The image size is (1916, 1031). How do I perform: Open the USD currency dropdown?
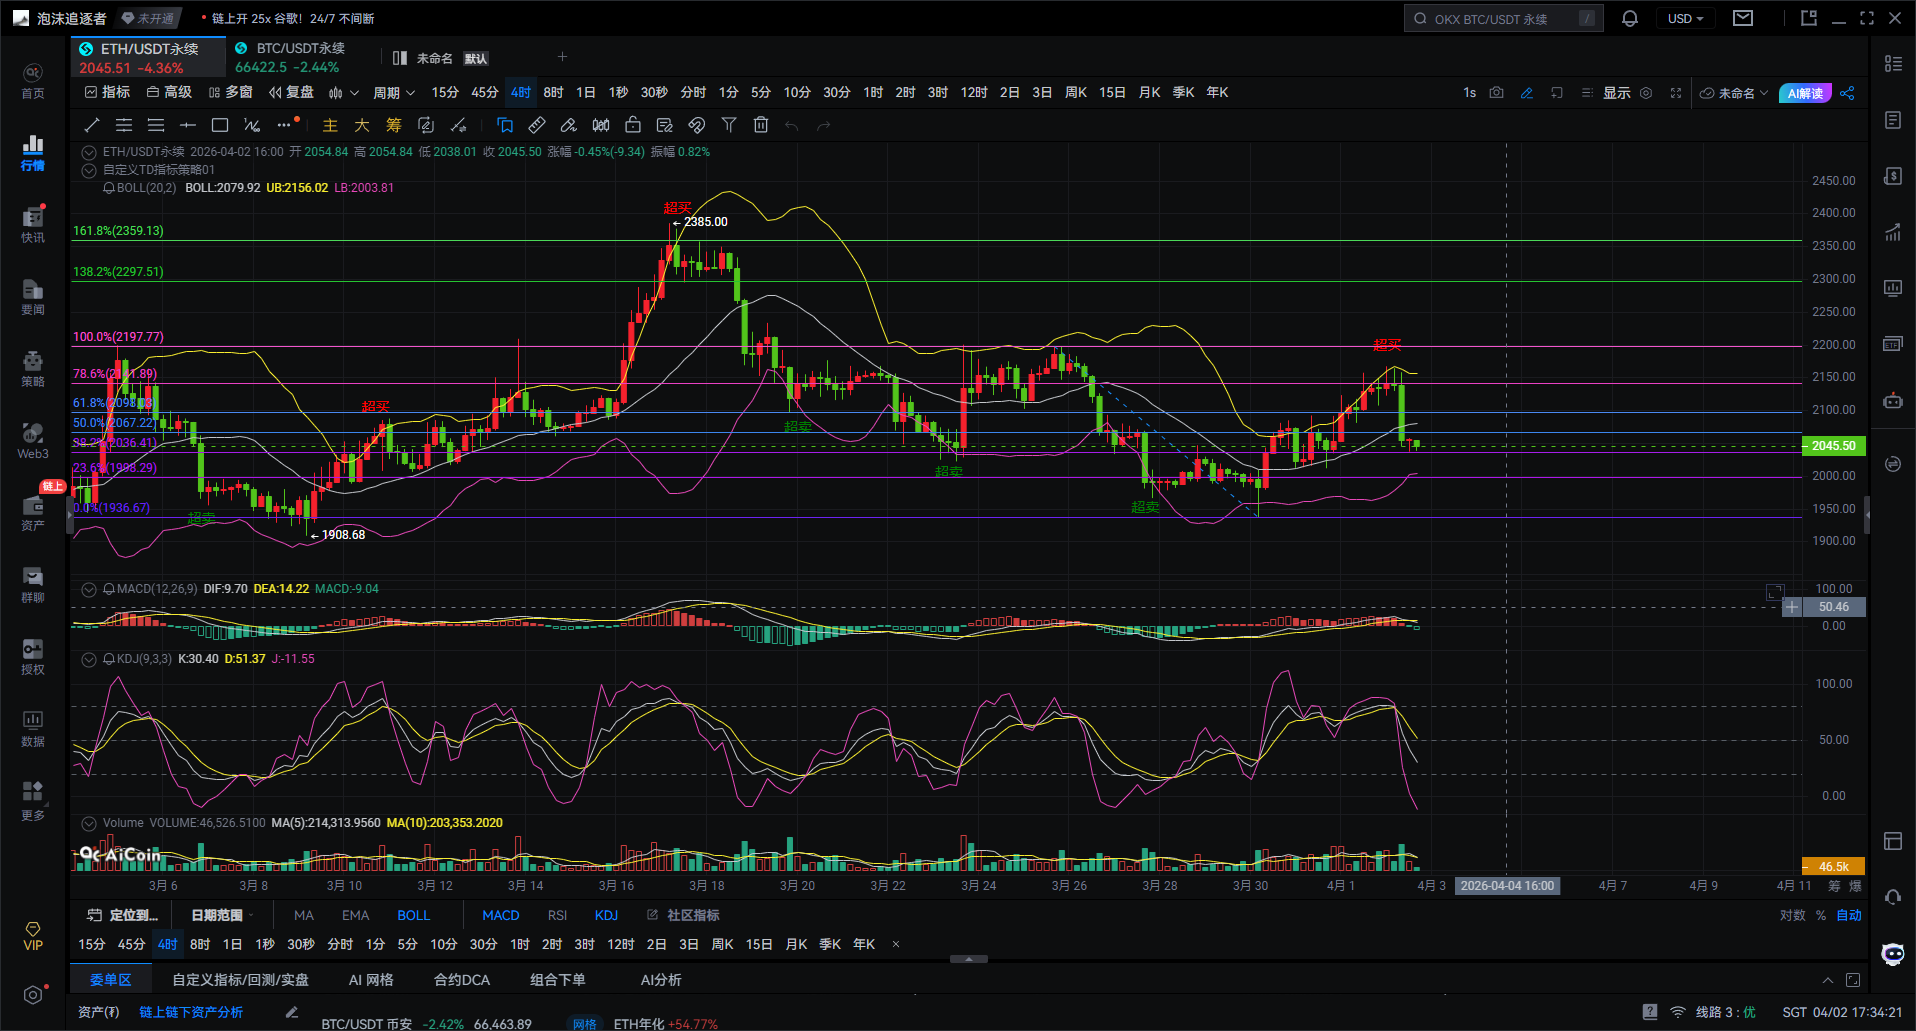coord(1685,19)
